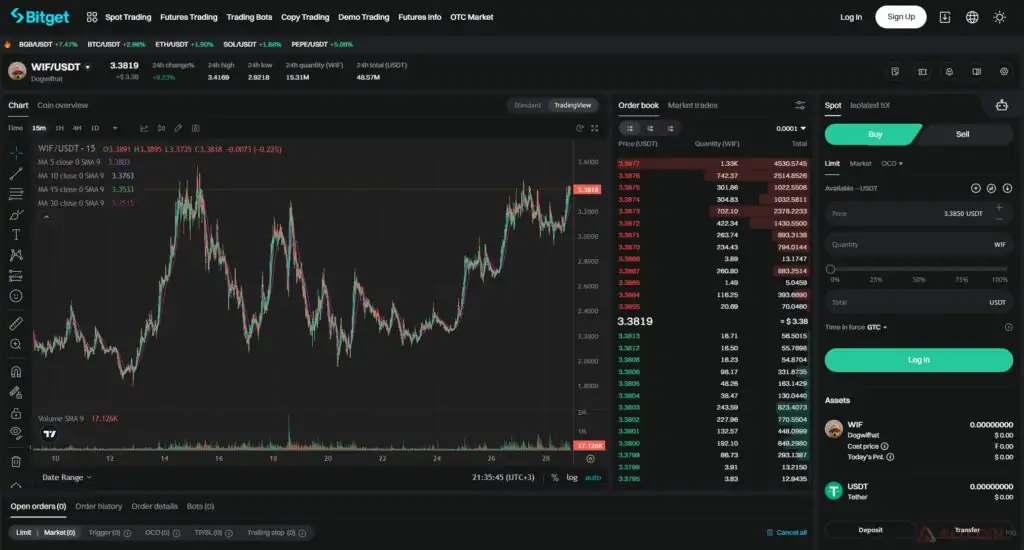Image resolution: width=1024 pixels, height=550 pixels.
Task: Open the language globe icon
Action: [x=972, y=17]
